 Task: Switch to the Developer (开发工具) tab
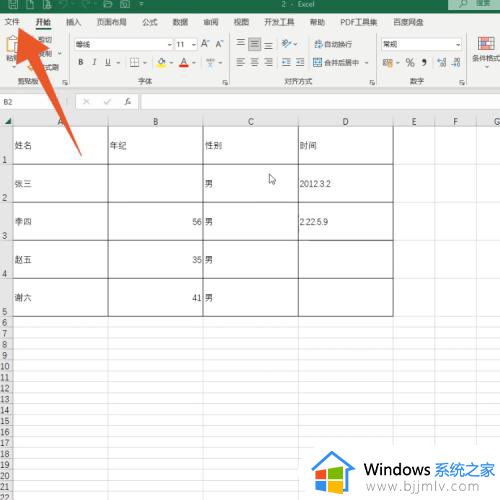click(279, 22)
